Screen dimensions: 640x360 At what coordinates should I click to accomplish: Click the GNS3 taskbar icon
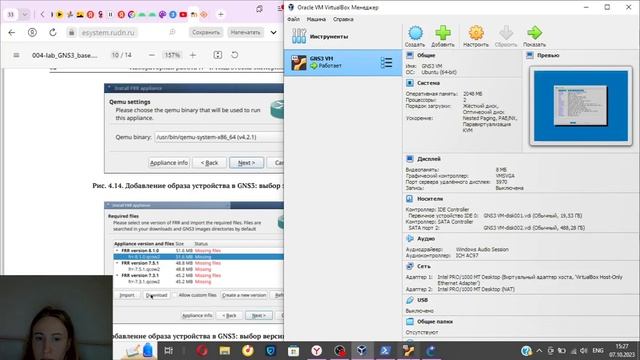point(408,350)
